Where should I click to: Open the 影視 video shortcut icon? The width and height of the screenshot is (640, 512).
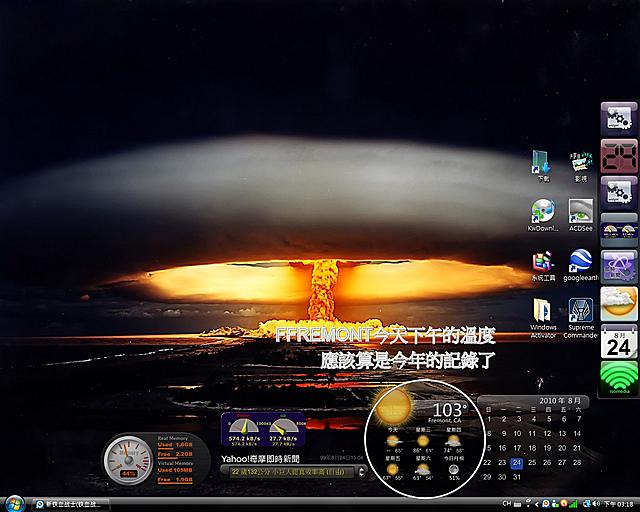click(581, 161)
